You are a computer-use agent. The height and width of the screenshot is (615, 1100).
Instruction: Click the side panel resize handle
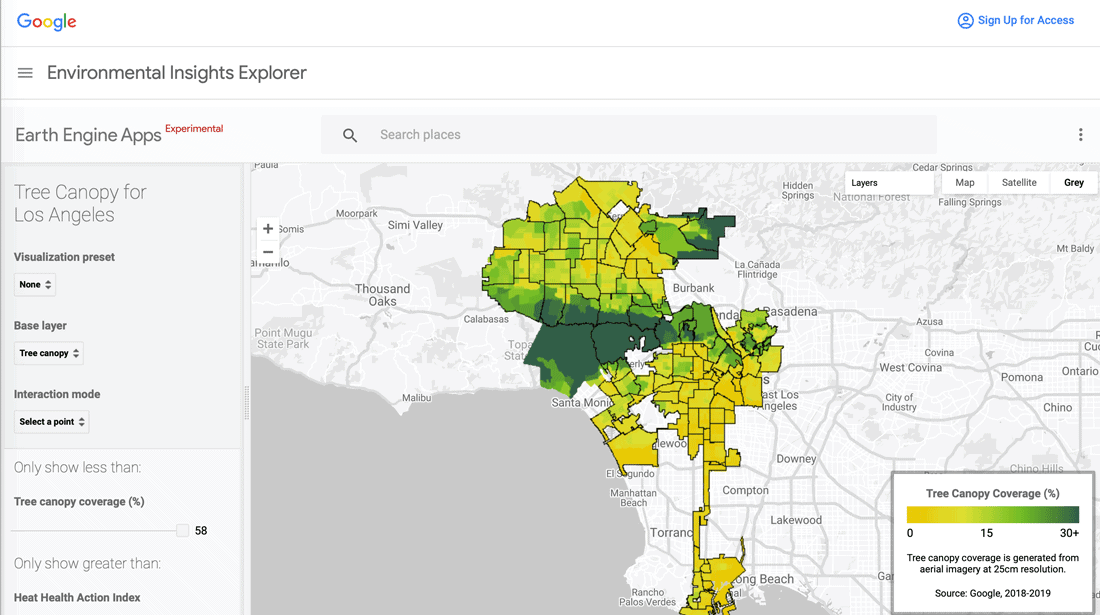[246, 403]
